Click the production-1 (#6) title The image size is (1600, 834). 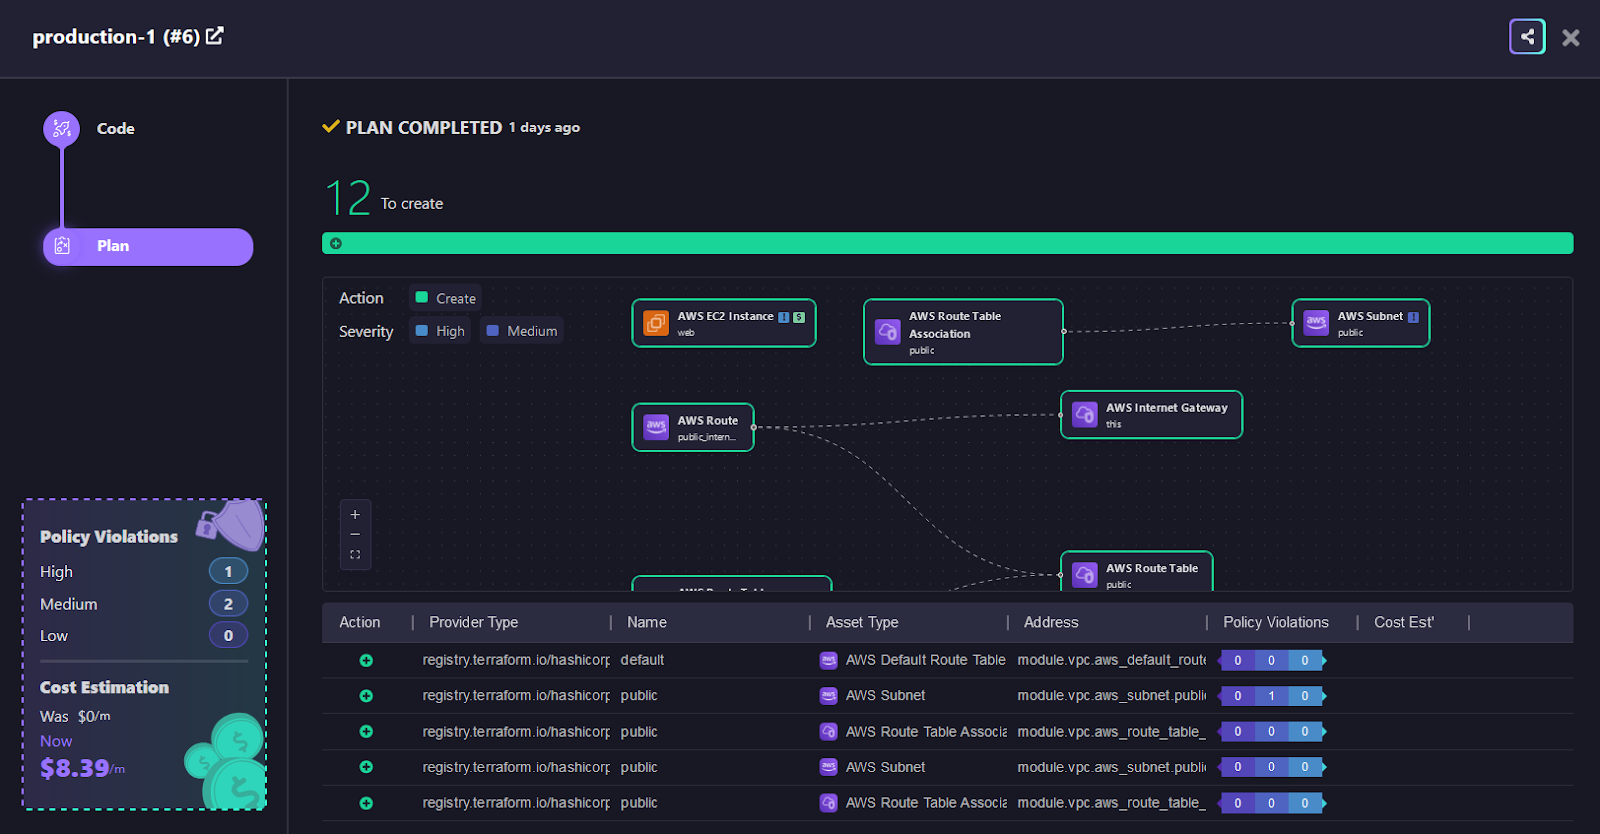tap(116, 37)
